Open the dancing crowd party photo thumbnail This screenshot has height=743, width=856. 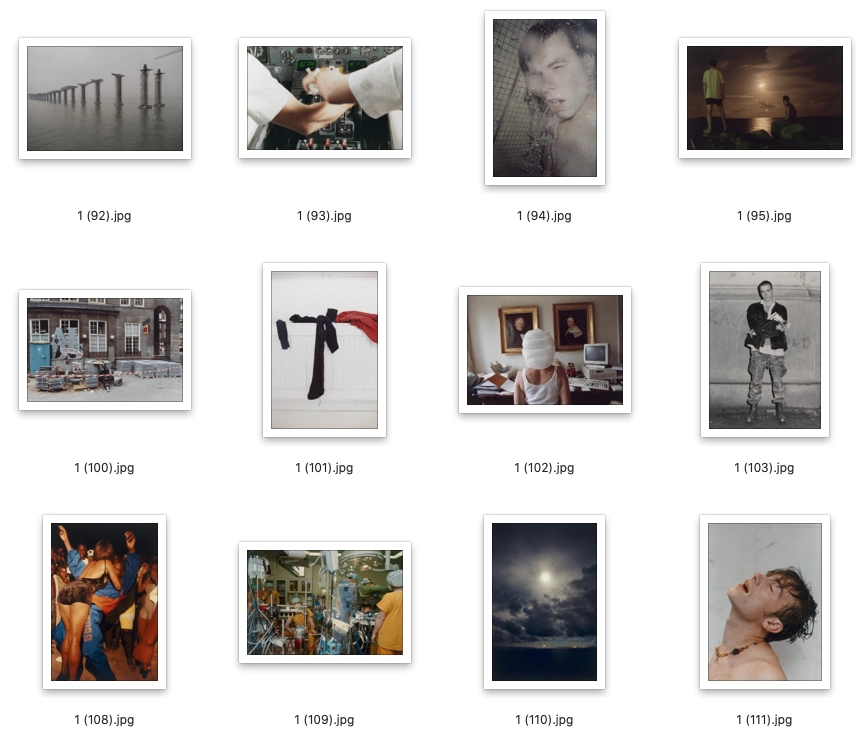105,602
